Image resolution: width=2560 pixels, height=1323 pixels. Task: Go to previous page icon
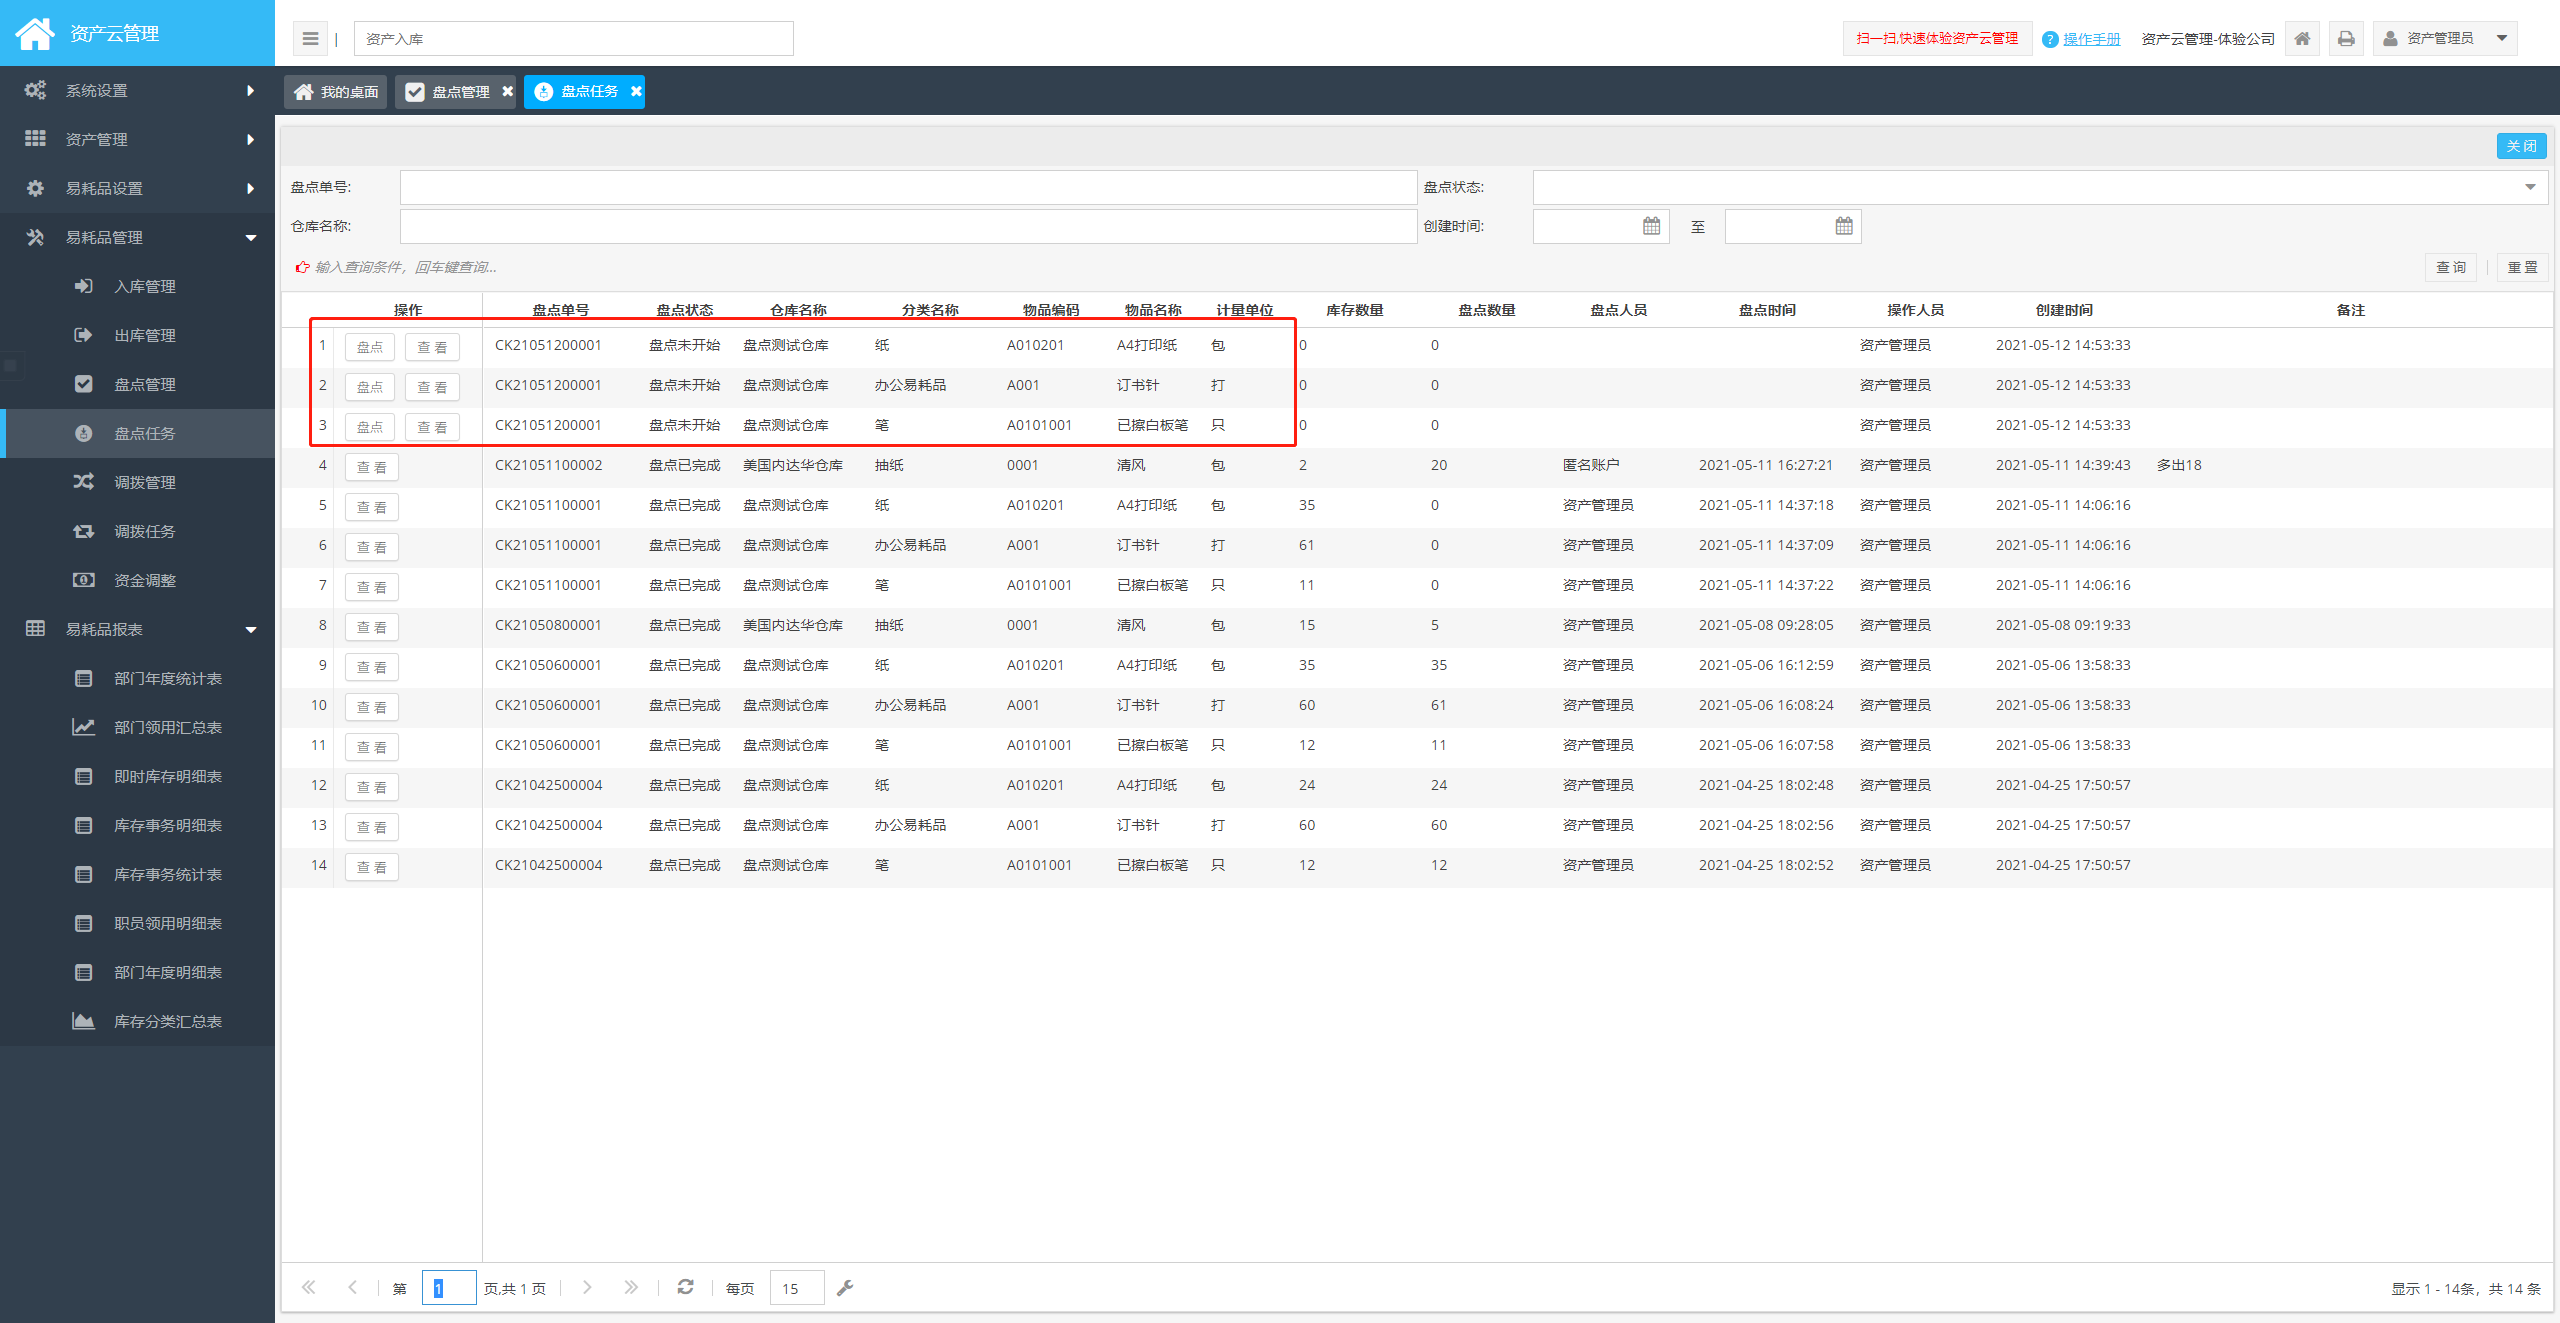352,1287
